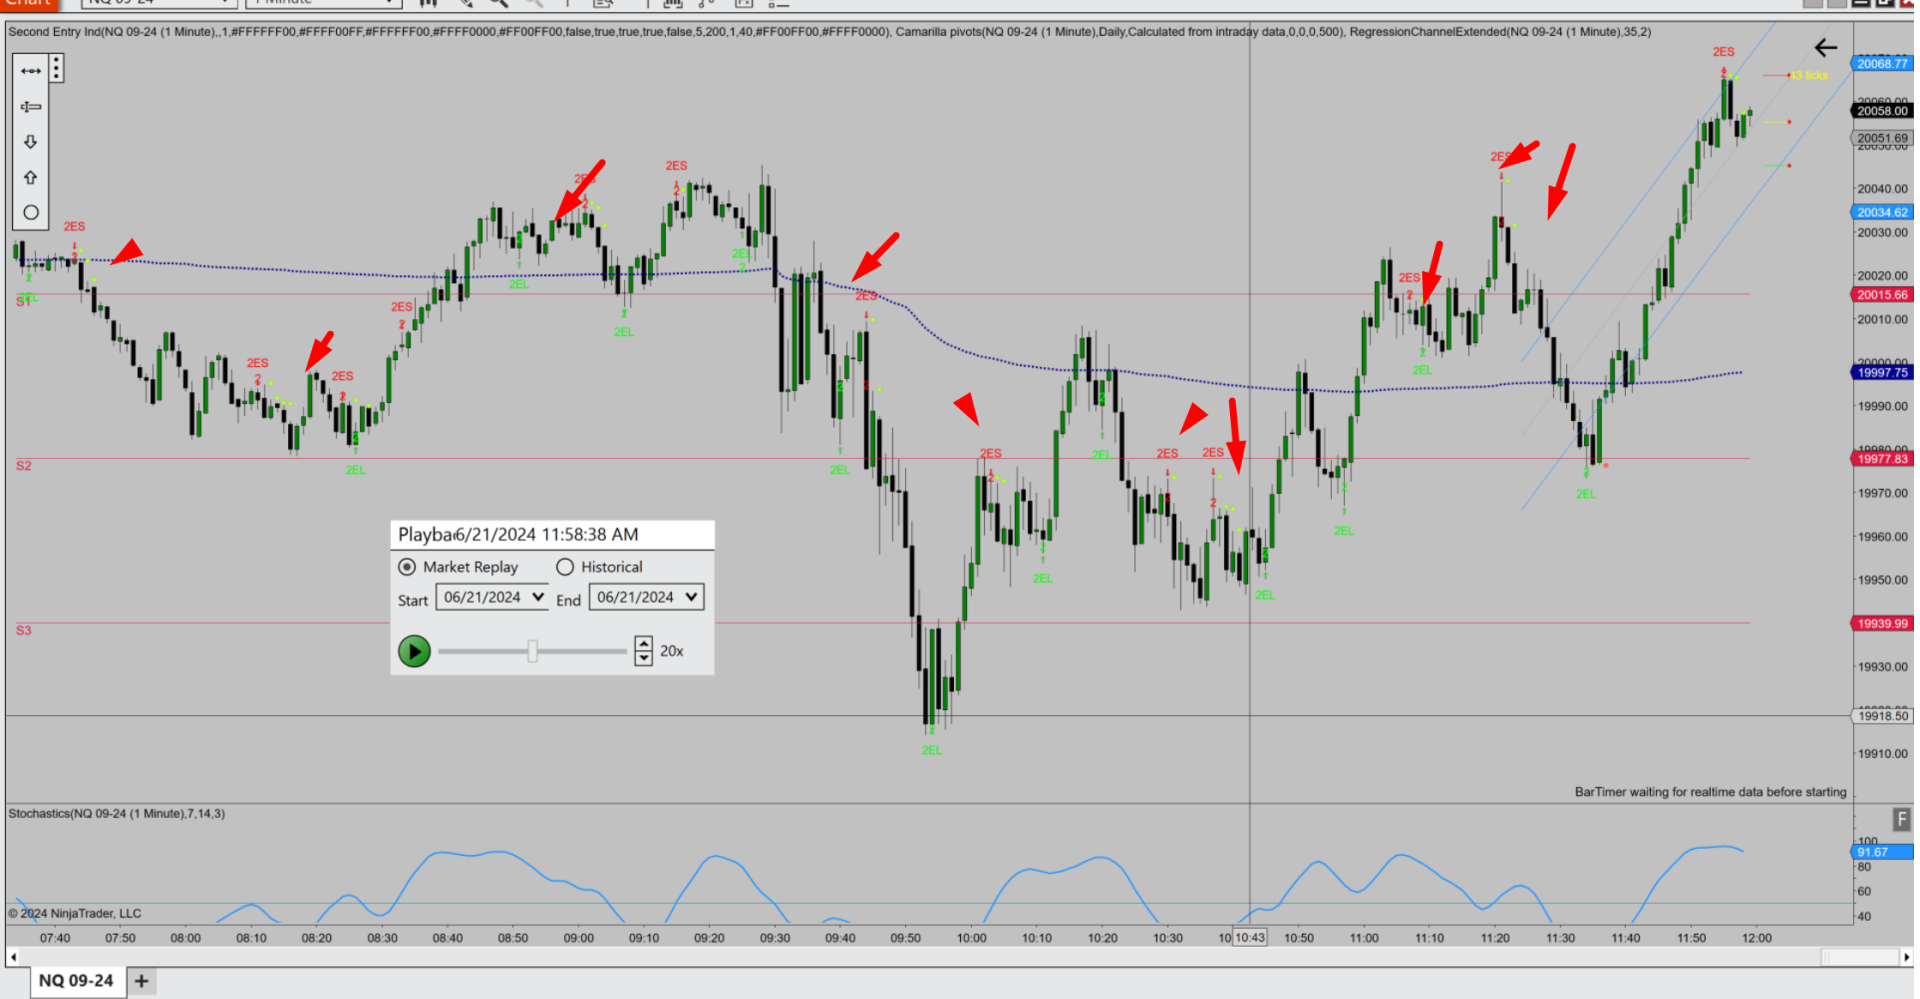Click the 20040.00 price axis label

pyautogui.click(x=1882, y=189)
